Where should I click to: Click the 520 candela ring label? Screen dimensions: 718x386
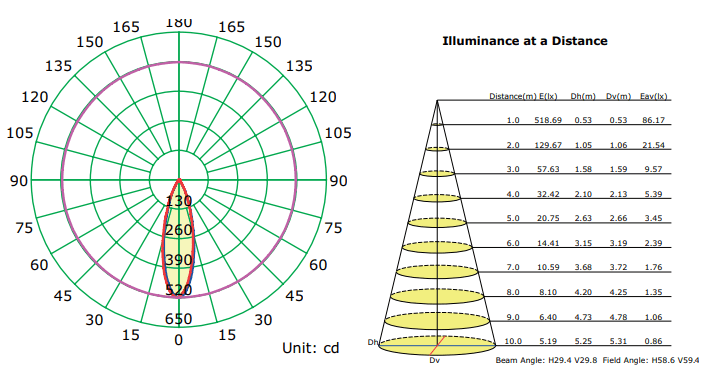(179, 290)
